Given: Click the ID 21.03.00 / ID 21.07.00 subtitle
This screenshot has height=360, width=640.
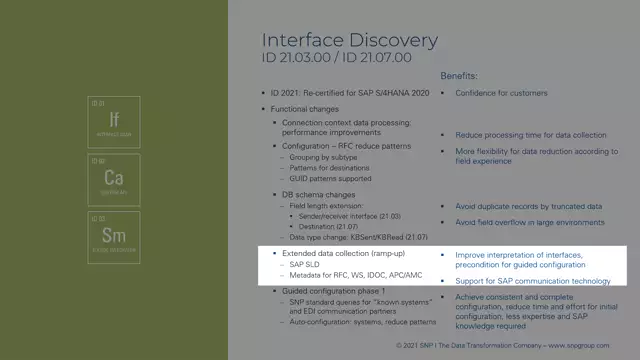Looking at the screenshot, I should [337, 58].
